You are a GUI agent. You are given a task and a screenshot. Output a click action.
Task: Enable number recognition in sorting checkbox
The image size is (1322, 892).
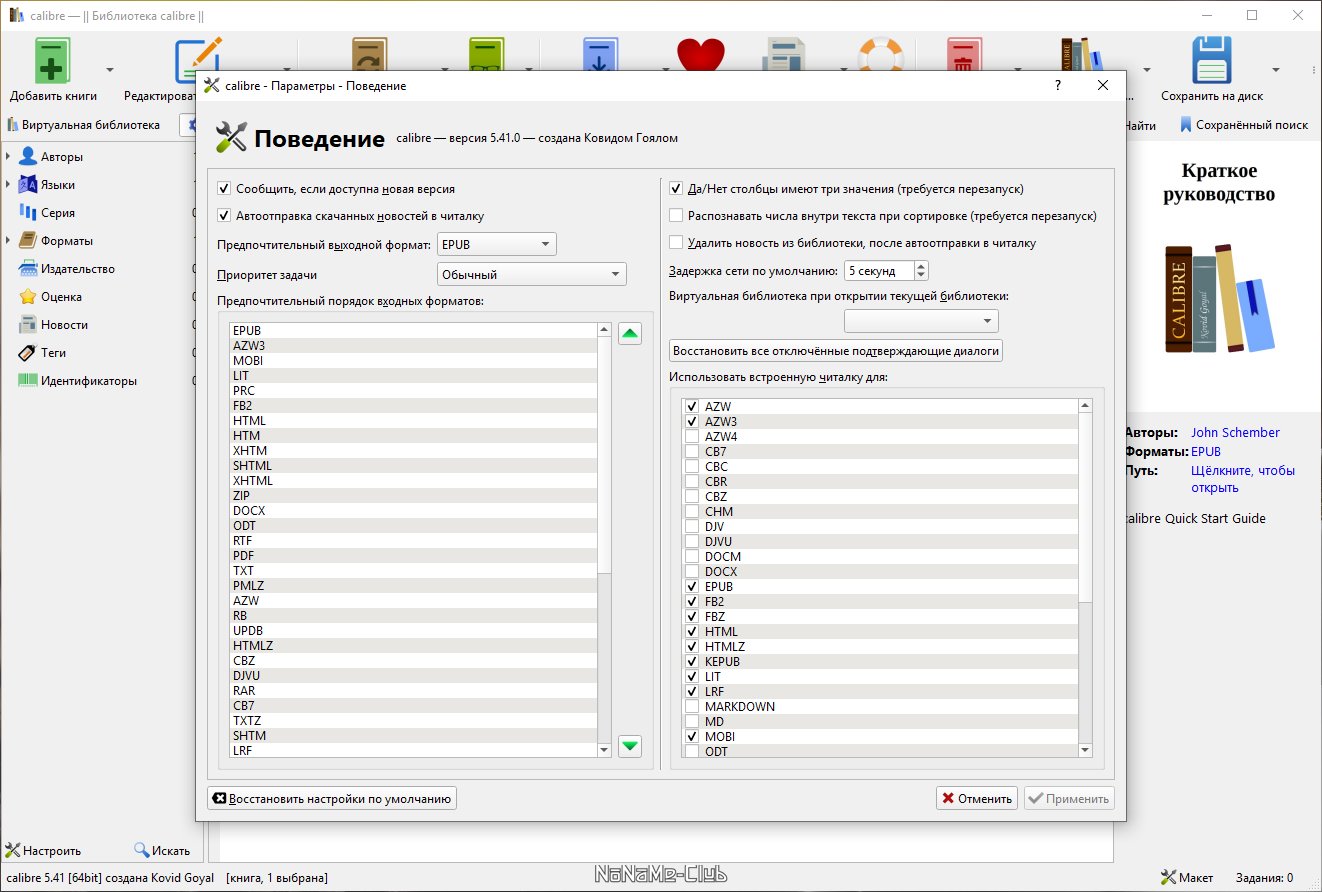(676, 215)
